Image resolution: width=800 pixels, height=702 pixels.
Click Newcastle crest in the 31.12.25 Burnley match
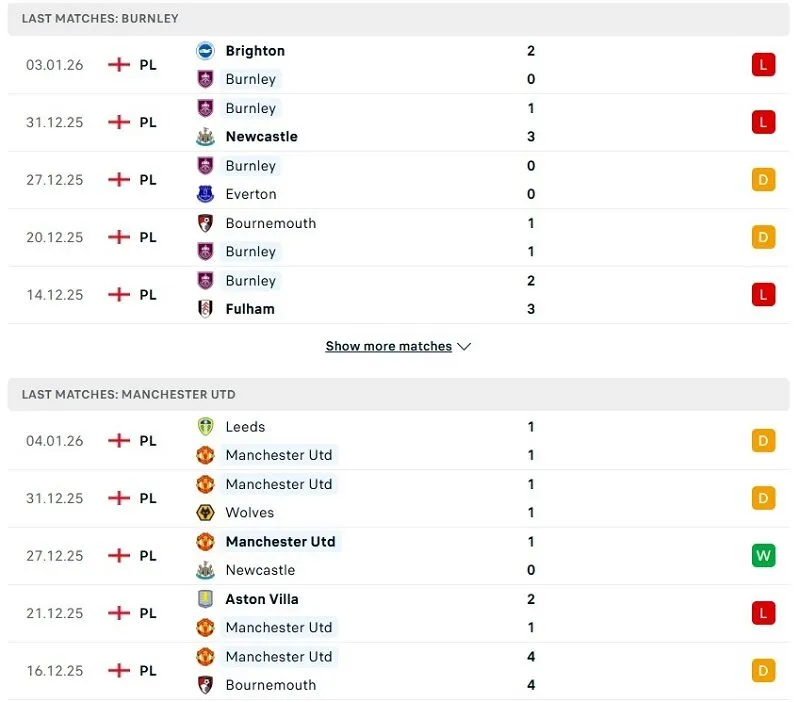[x=205, y=137]
